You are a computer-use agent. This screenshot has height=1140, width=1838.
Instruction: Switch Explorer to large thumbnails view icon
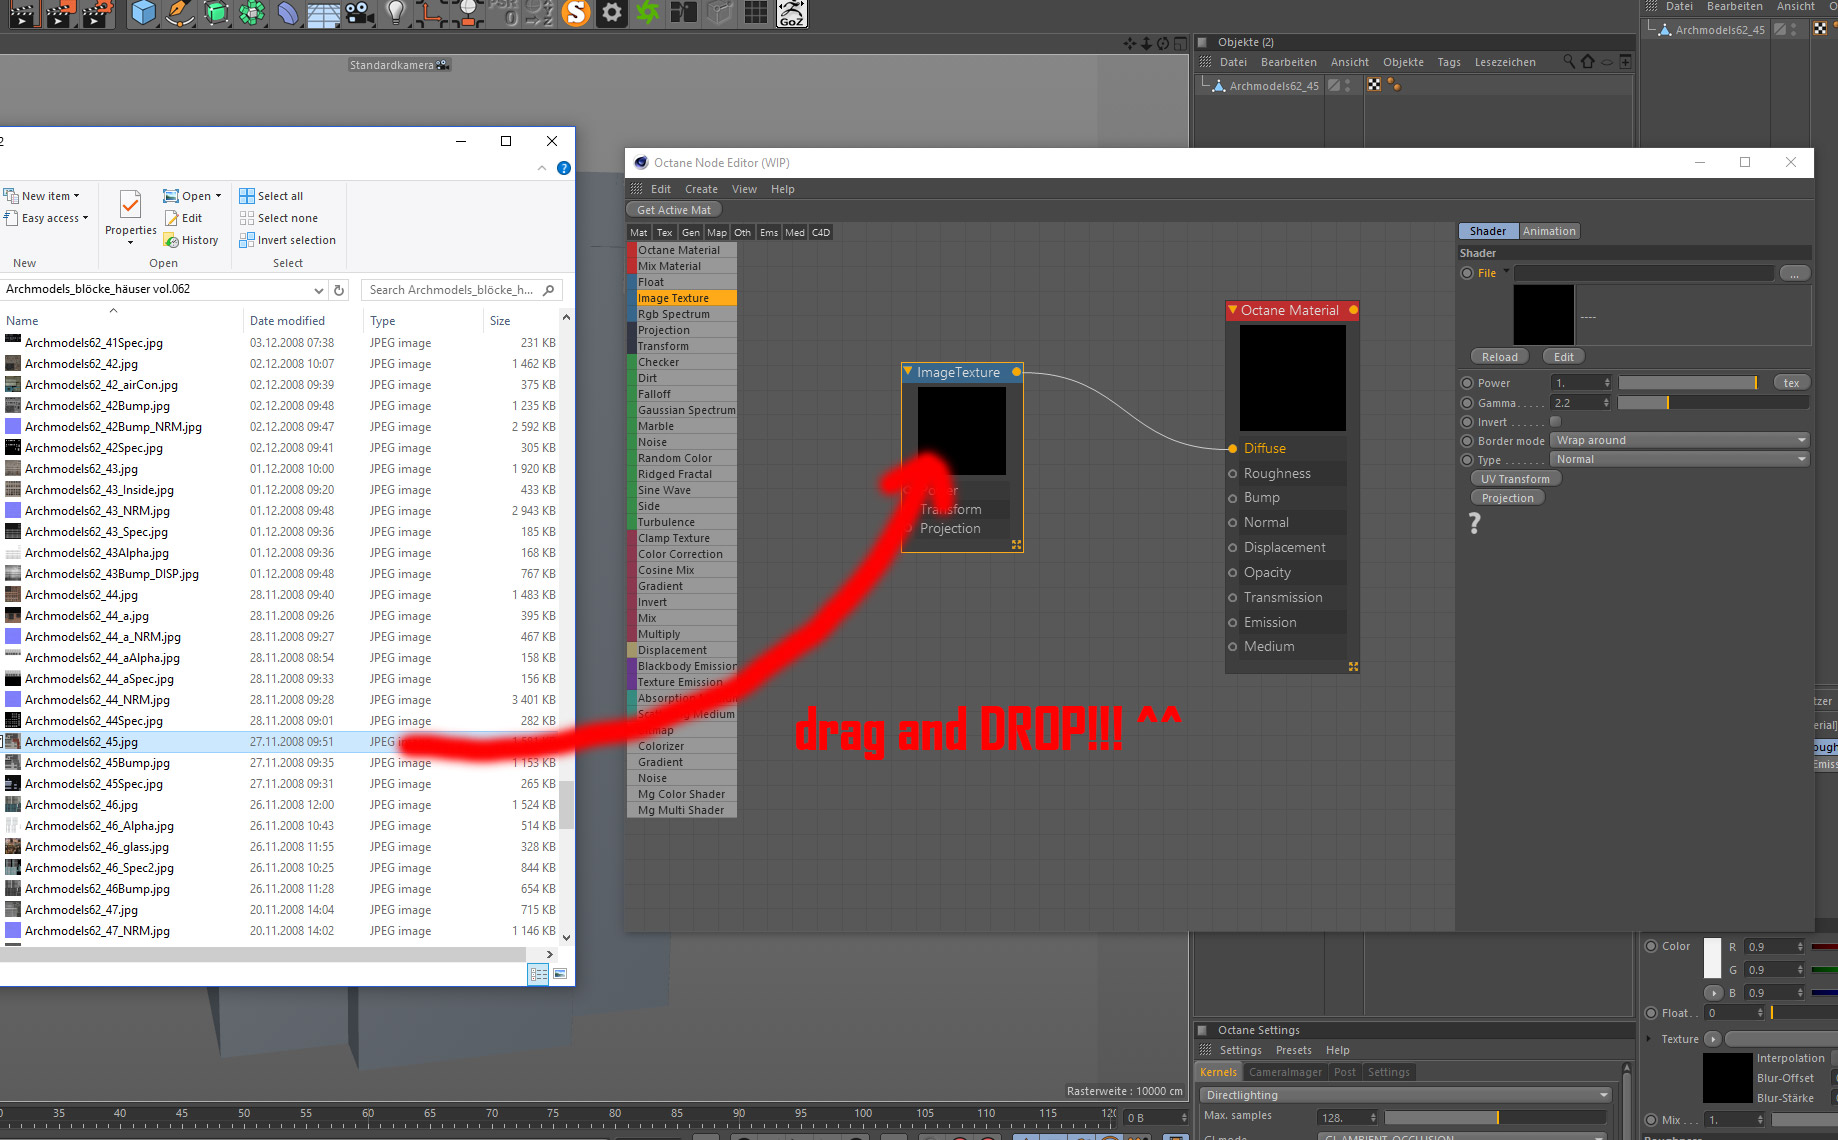560,974
